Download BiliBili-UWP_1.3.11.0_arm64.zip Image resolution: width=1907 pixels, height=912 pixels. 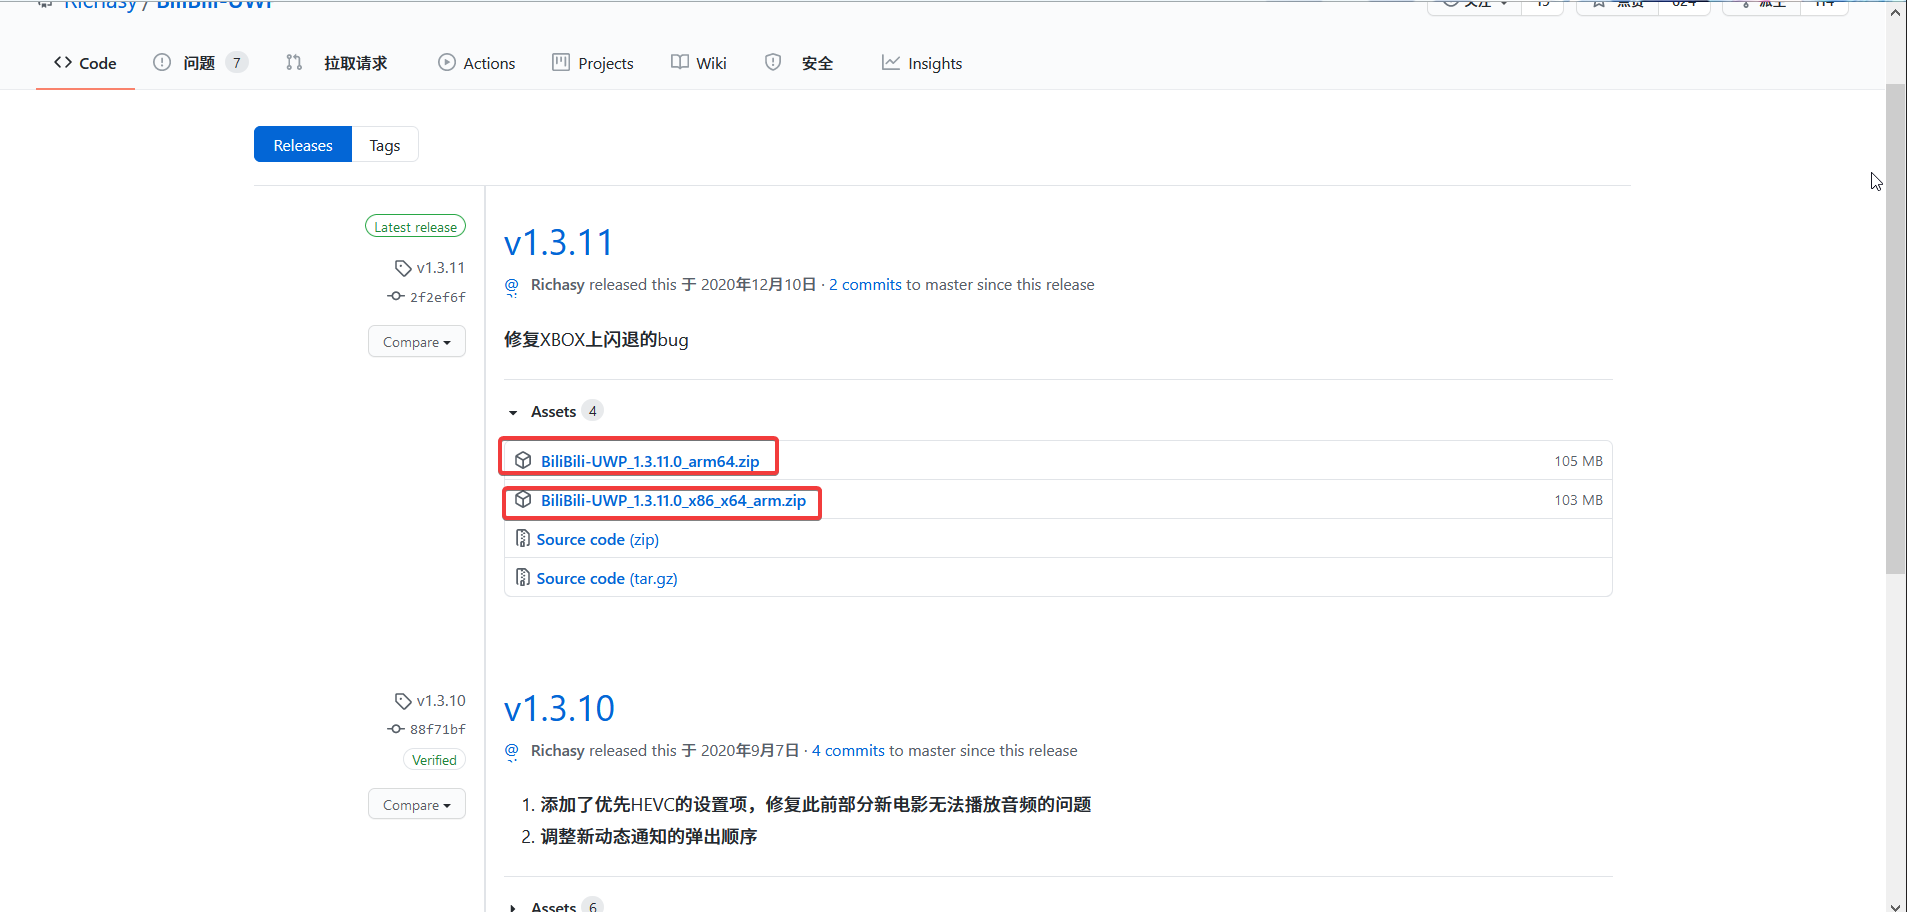pos(650,461)
